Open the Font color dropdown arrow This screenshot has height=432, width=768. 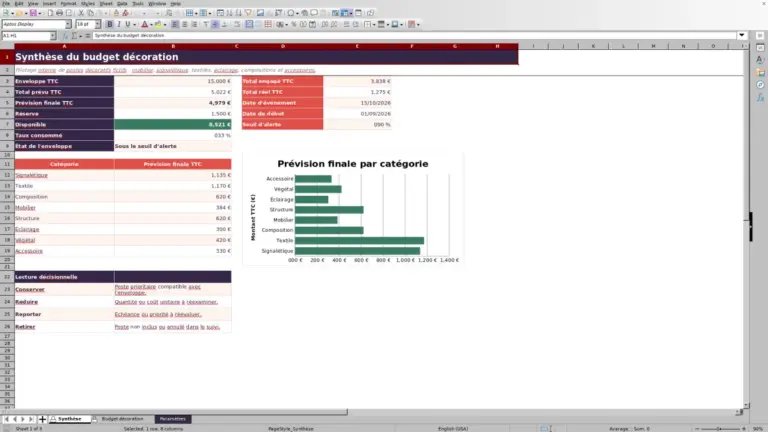[x=151, y=24]
